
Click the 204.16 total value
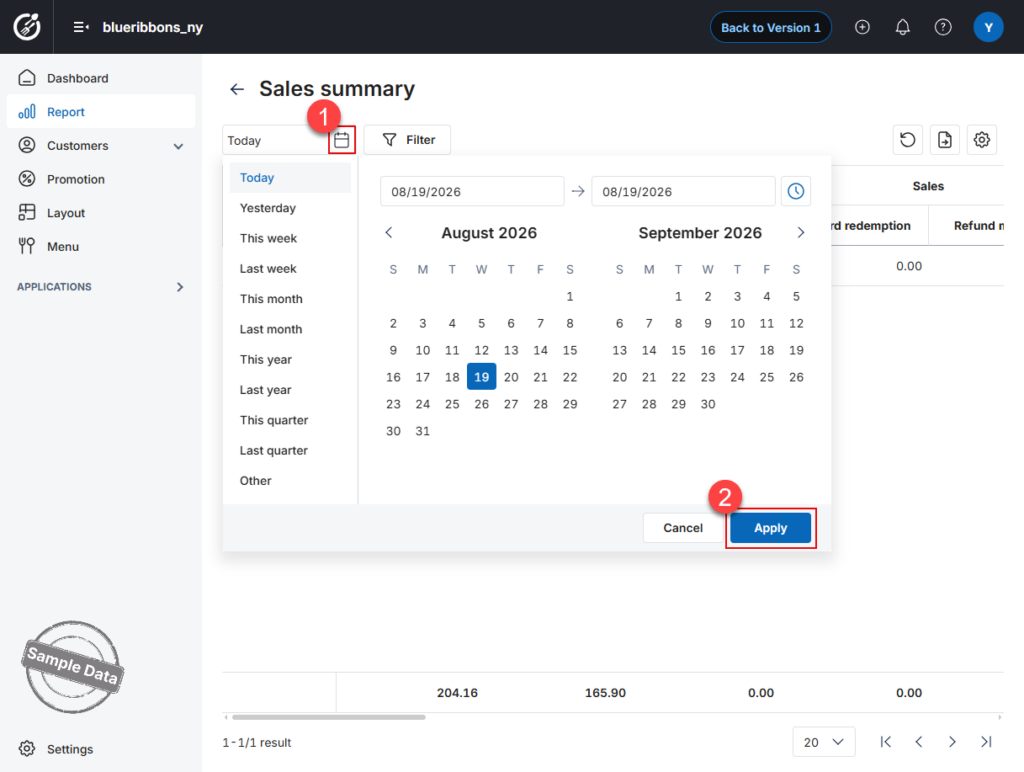click(457, 693)
